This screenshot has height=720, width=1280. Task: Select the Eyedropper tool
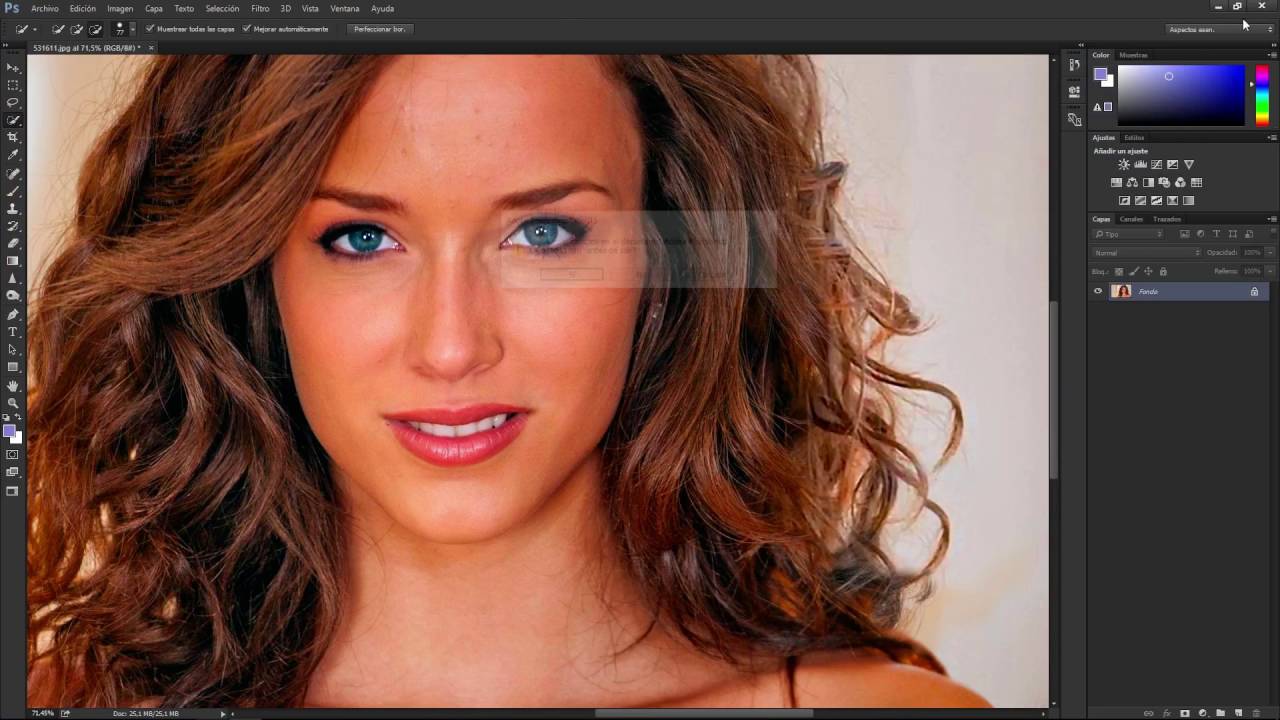(13, 155)
